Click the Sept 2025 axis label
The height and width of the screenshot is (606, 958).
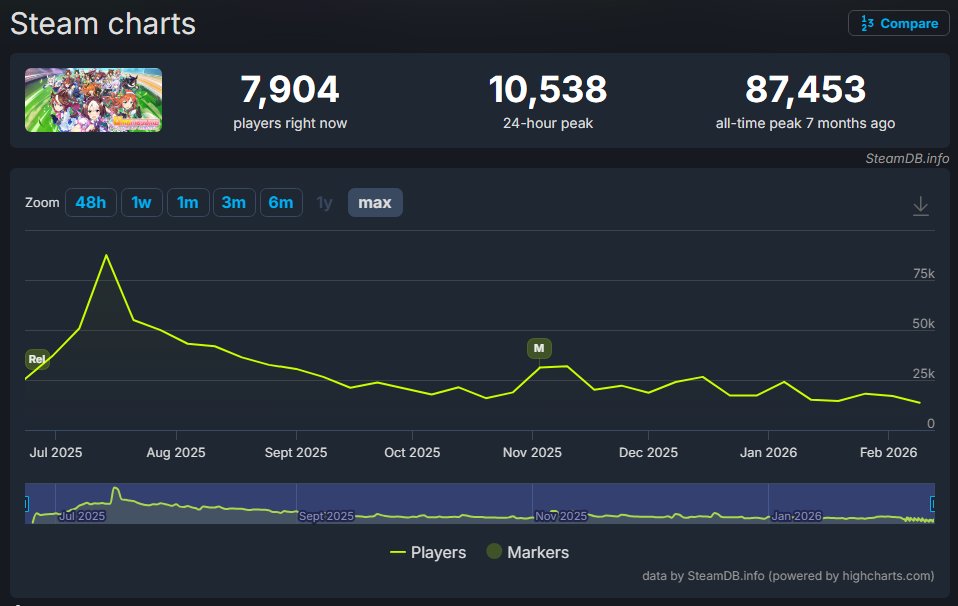click(296, 453)
